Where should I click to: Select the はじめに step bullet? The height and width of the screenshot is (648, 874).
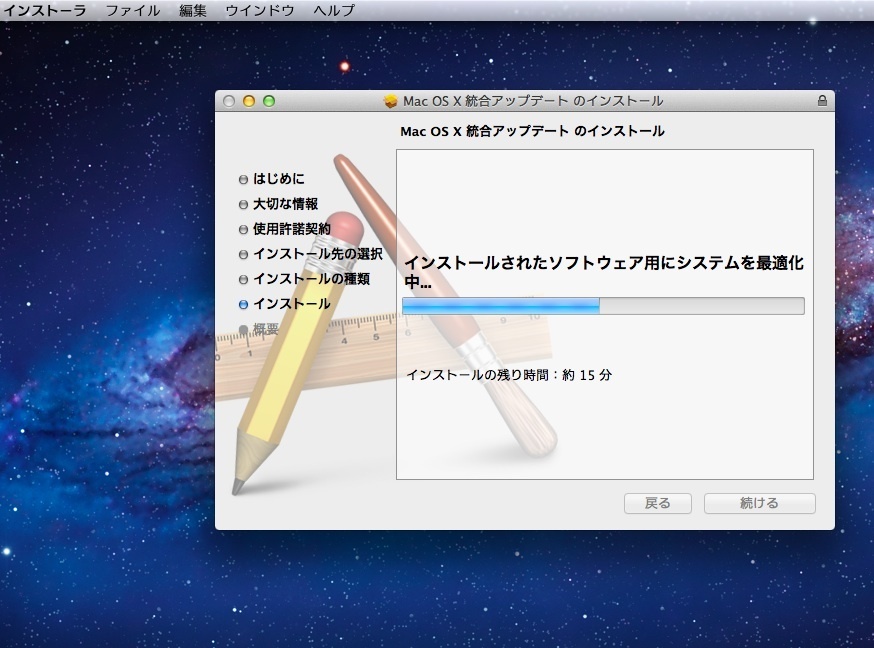point(243,179)
